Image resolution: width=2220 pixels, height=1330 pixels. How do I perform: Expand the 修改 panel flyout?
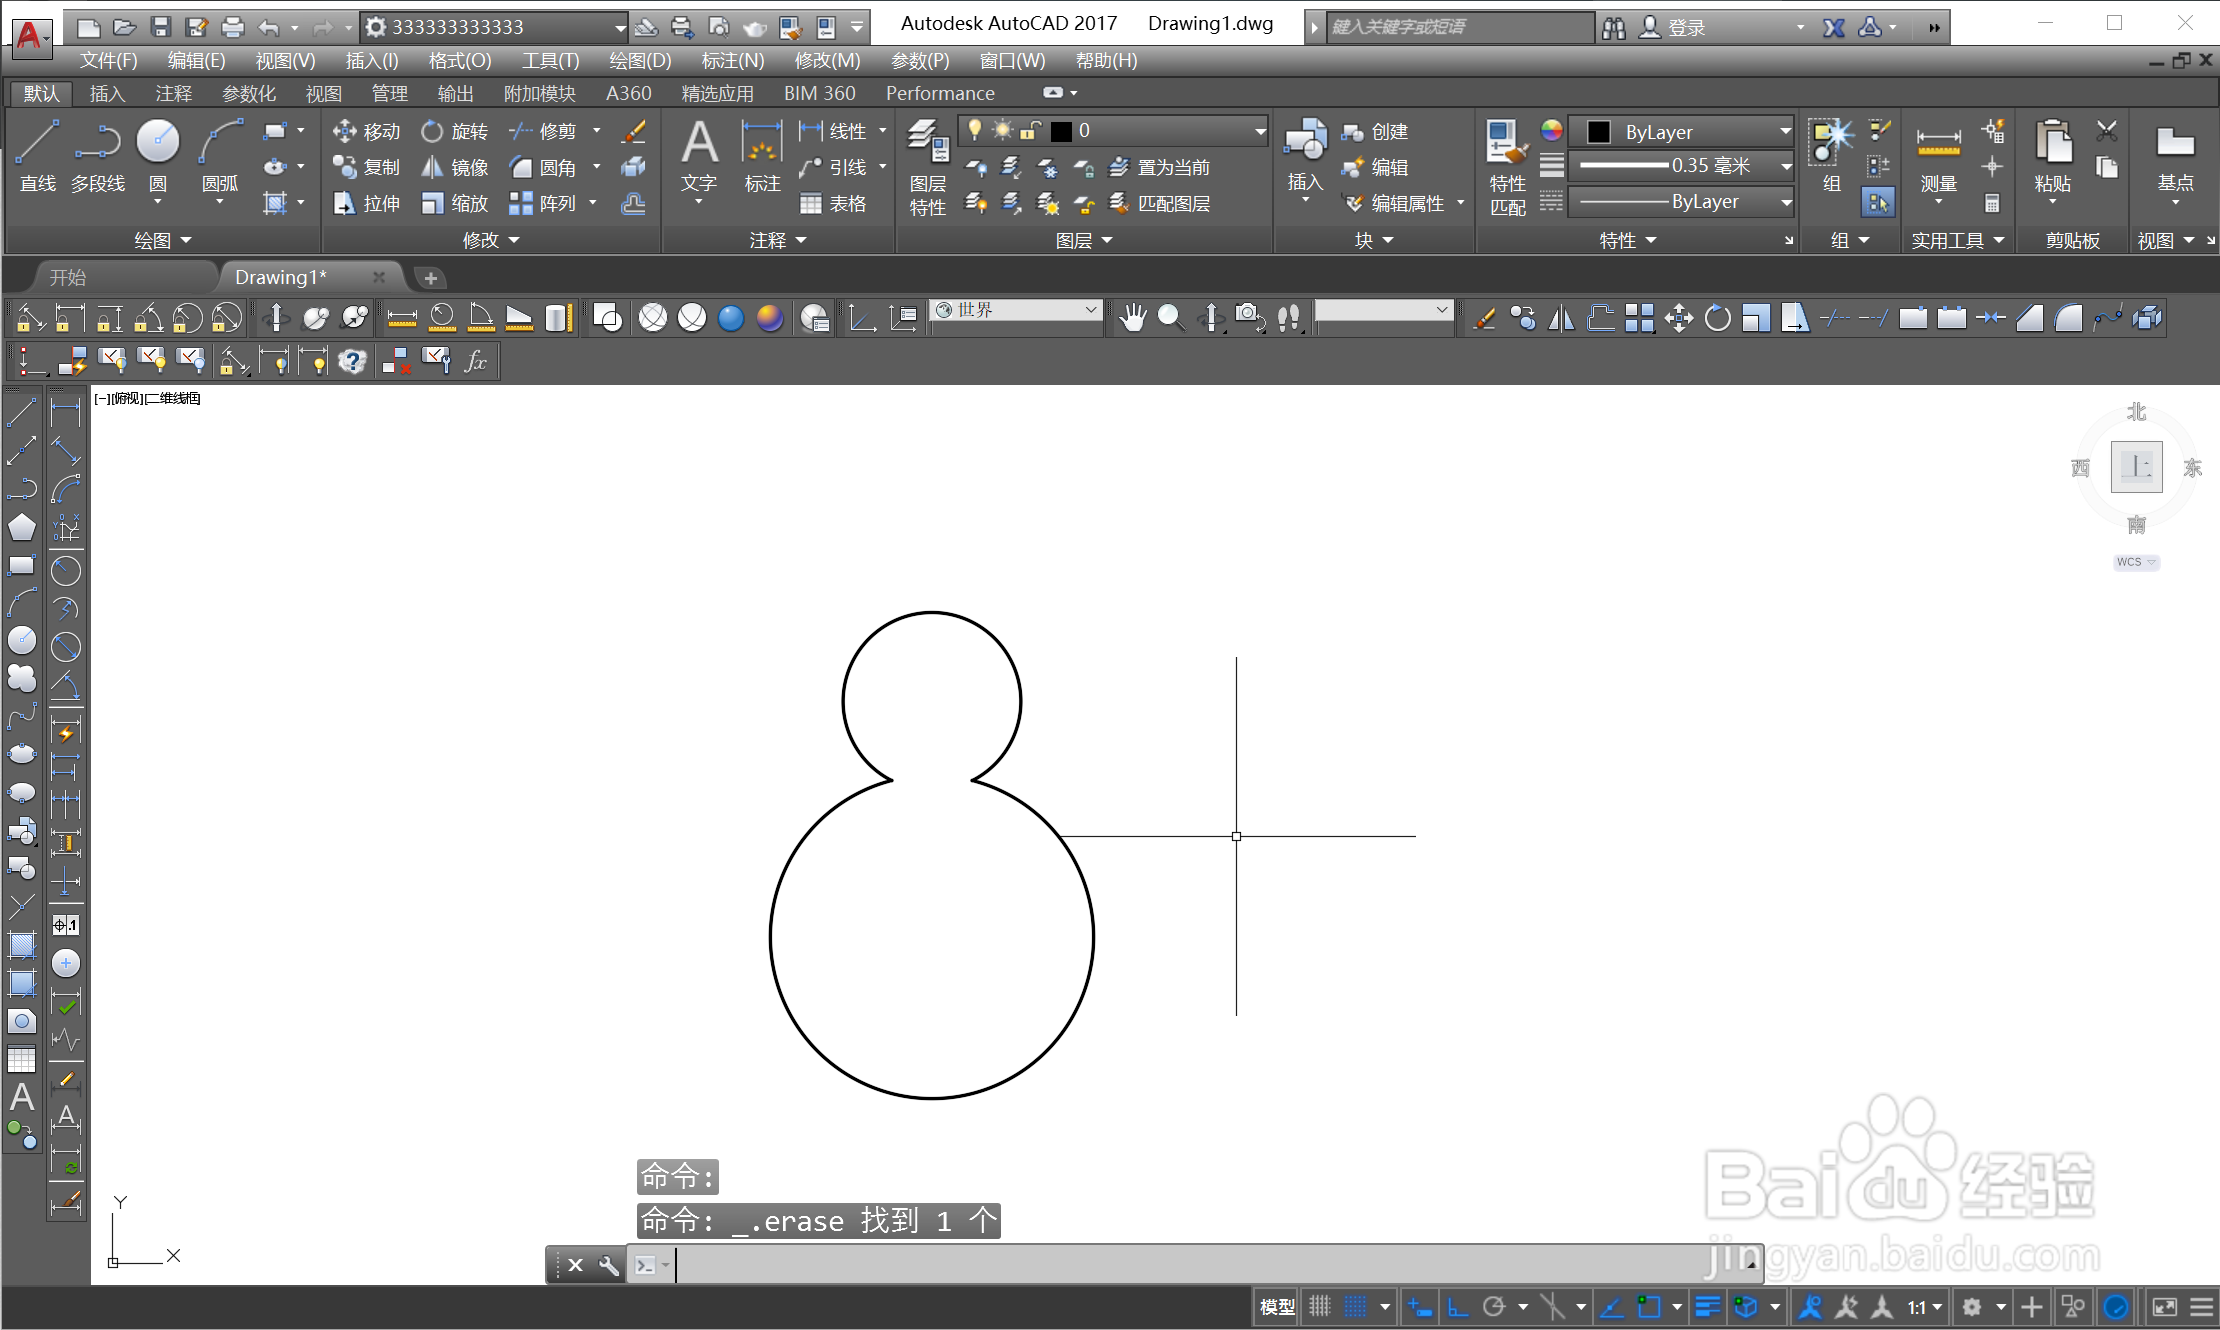491,240
